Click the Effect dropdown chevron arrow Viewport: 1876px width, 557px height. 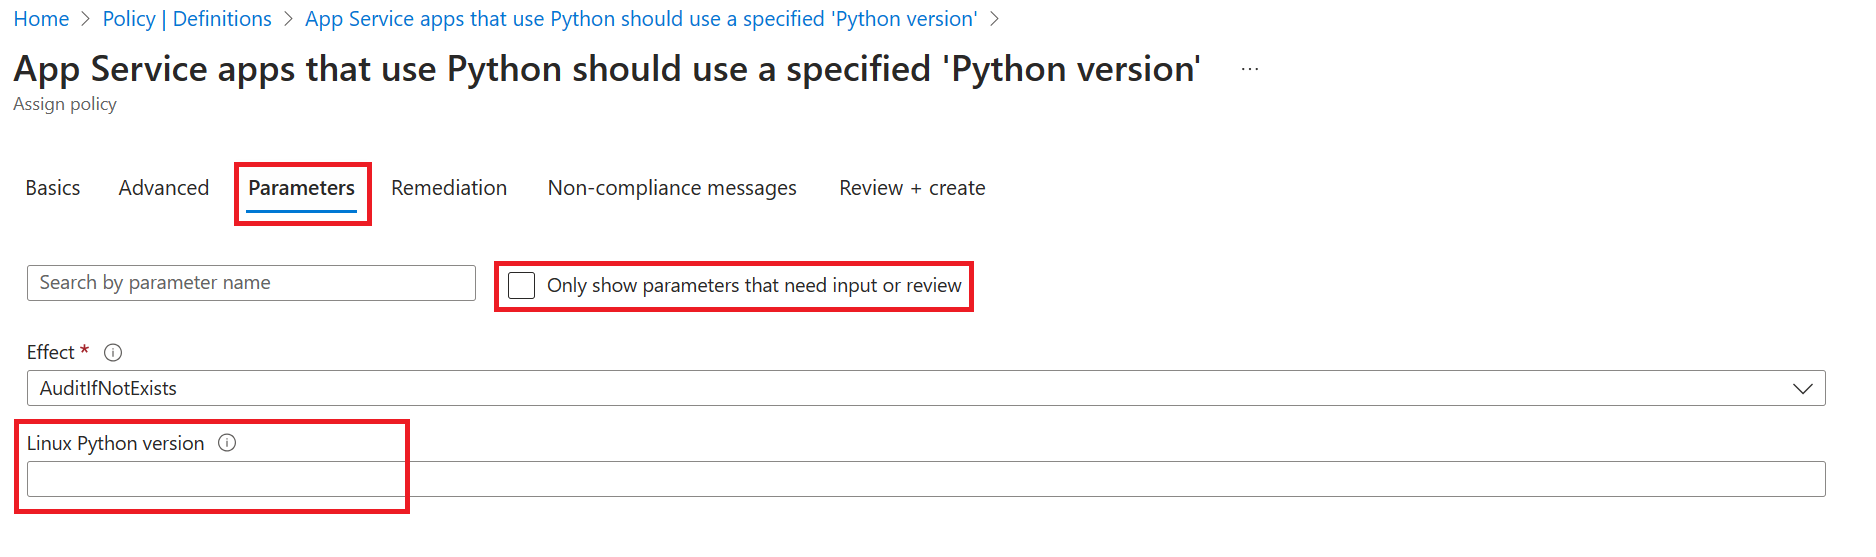(1802, 389)
